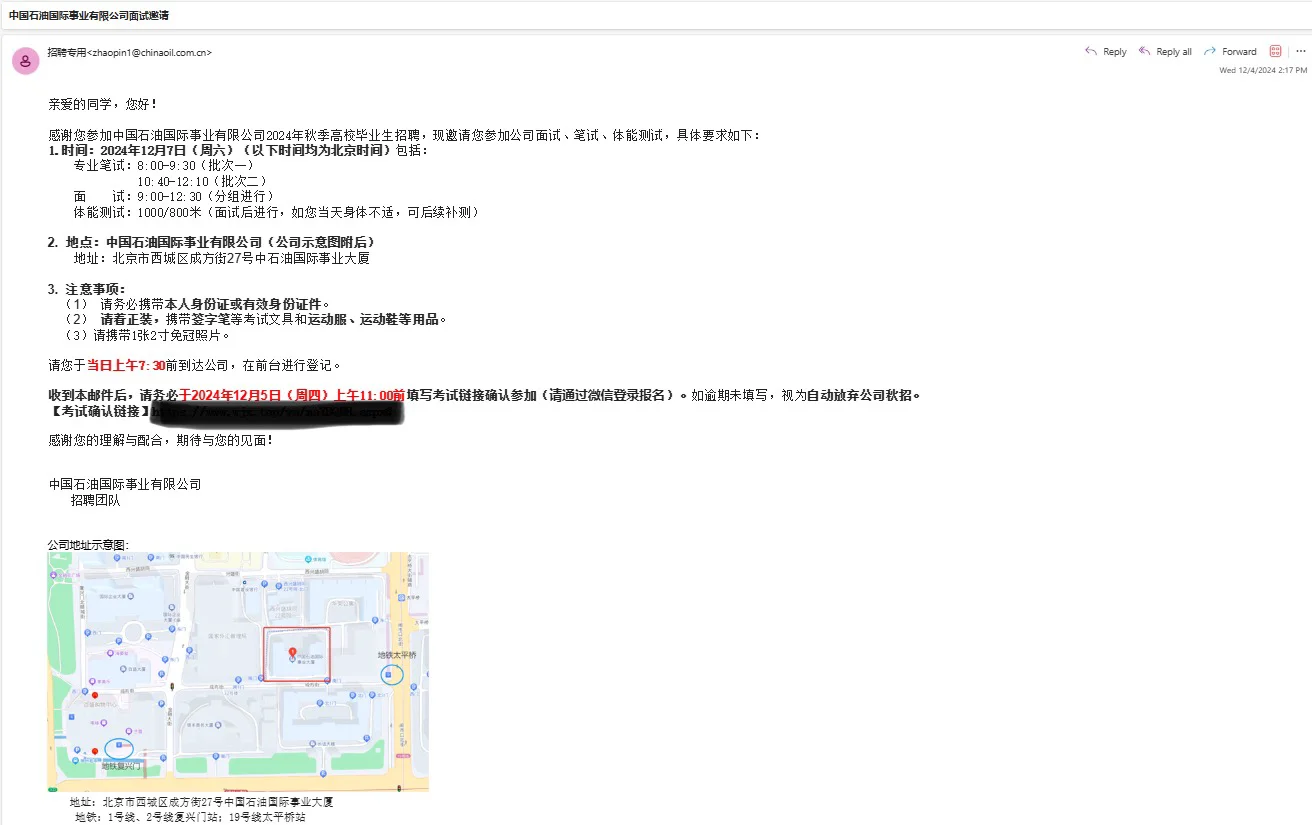Click the interview time 9:00-12:30（分组进行）
This screenshot has height=825, width=1312.
point(206,197)
